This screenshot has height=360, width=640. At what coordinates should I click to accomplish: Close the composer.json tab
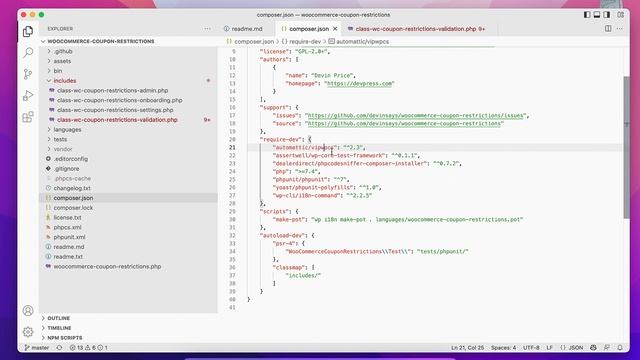[335, 29]
